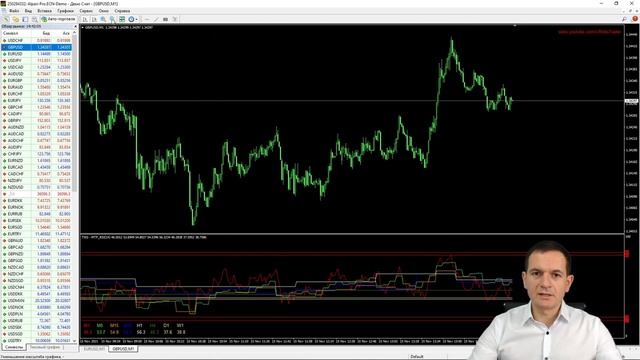Select the highlighted GBPUSD row
Image resolution: width=640 pixels, height=360 pixels.
[x=37, y=47]
